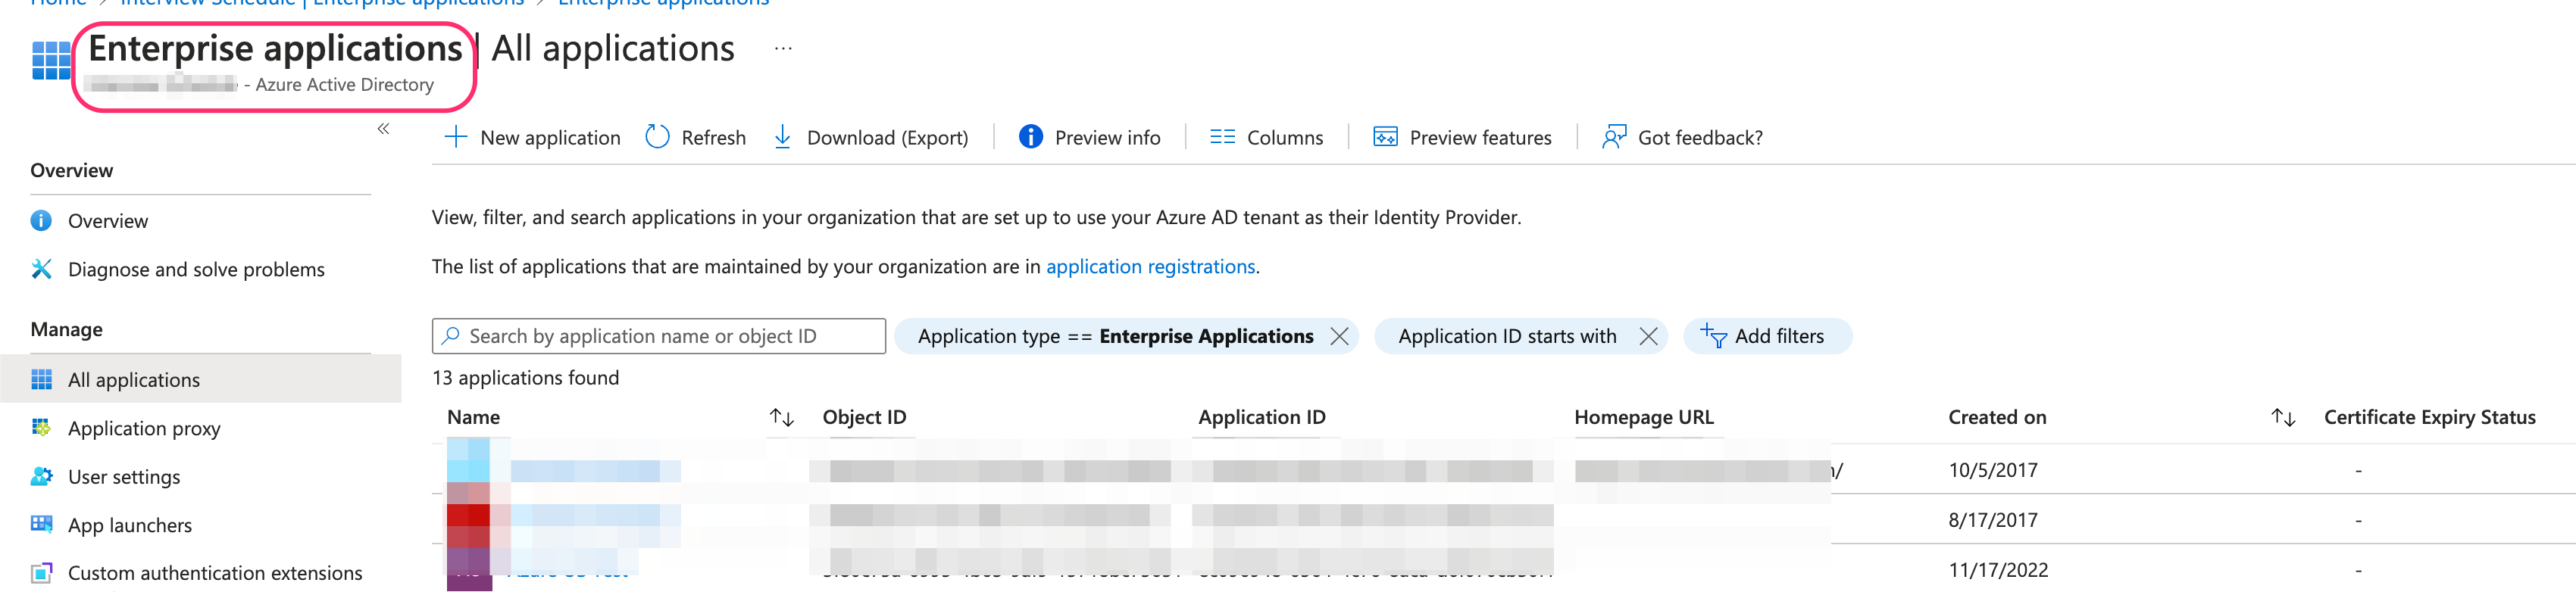
Task: Click the Object ID column header
Action: (x=864, y=417)
